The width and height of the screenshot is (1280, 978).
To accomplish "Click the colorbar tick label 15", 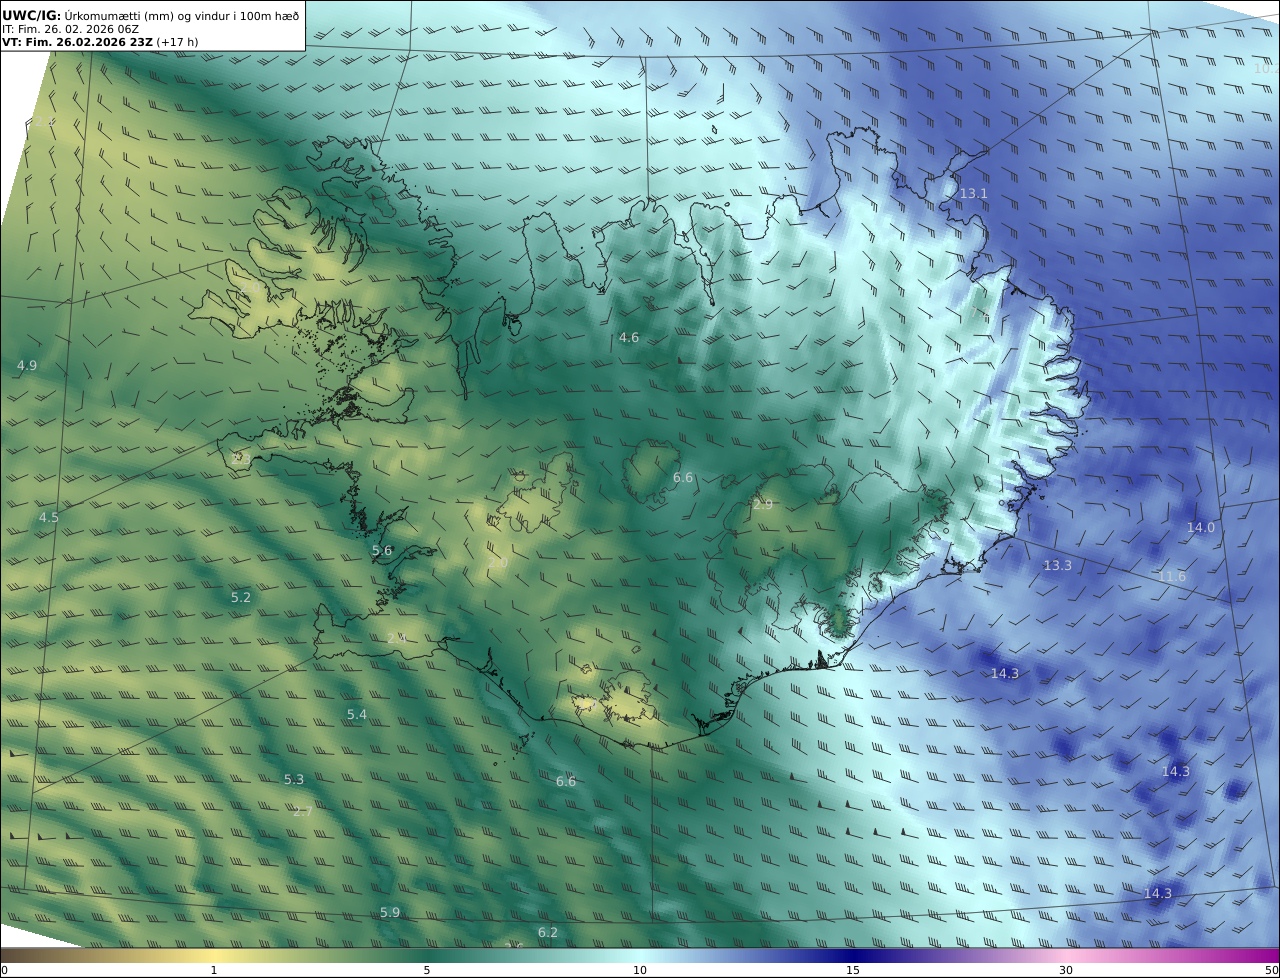I will [853, 970].
